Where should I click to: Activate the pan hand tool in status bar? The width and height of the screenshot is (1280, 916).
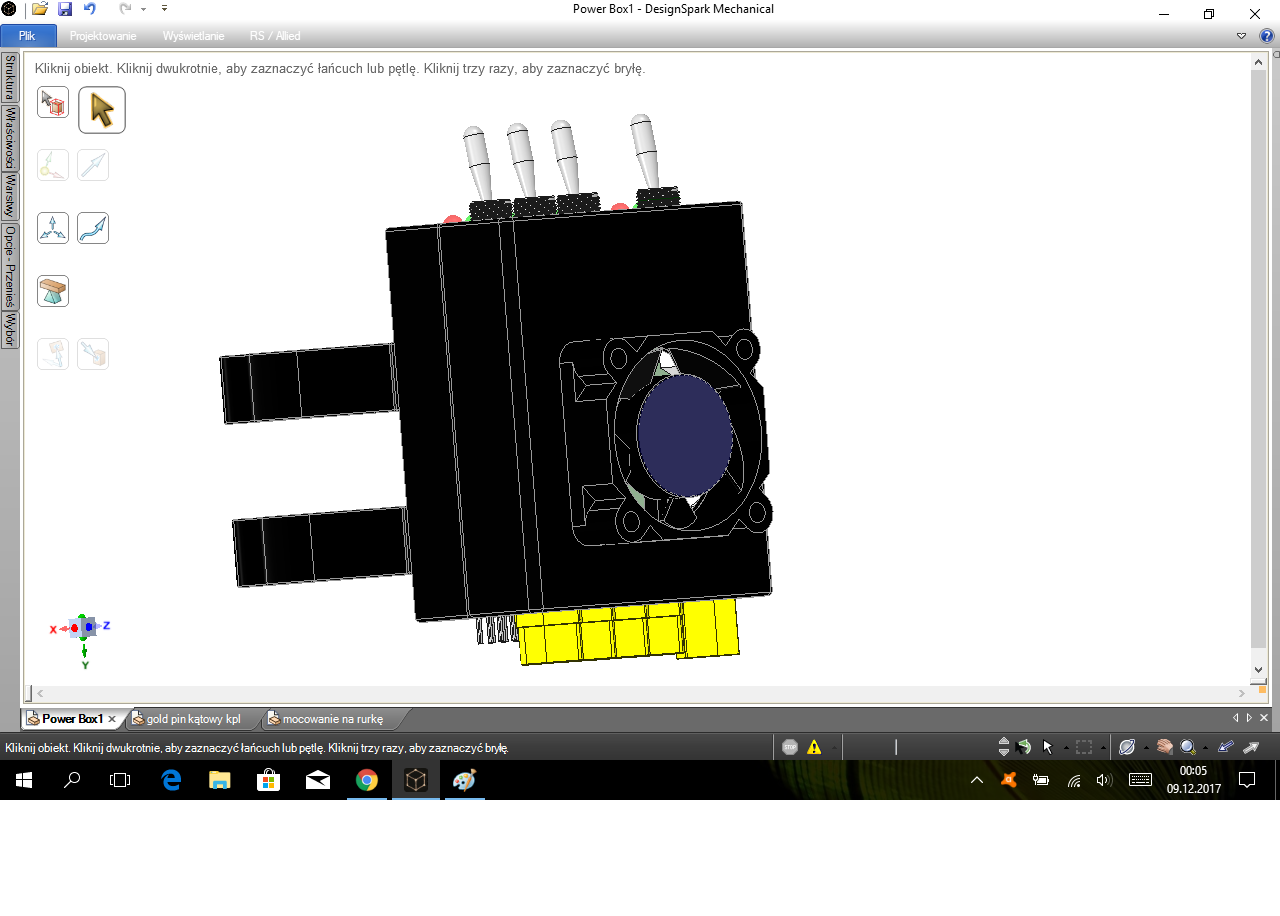coord(1164,747)
